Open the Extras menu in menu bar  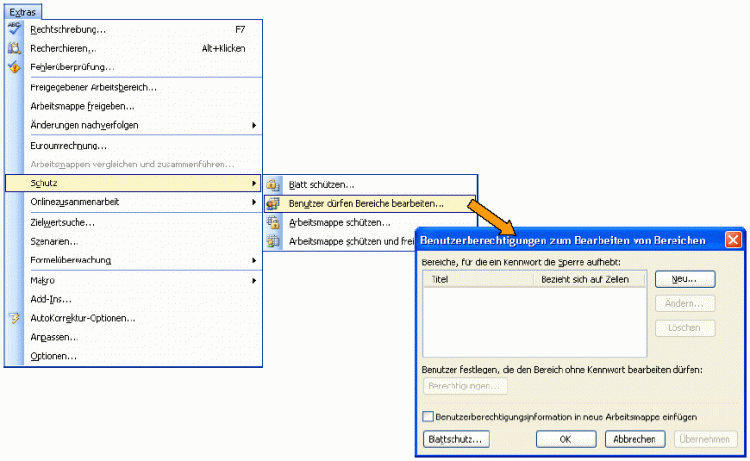pyautogui.click(x=21, y=9)
